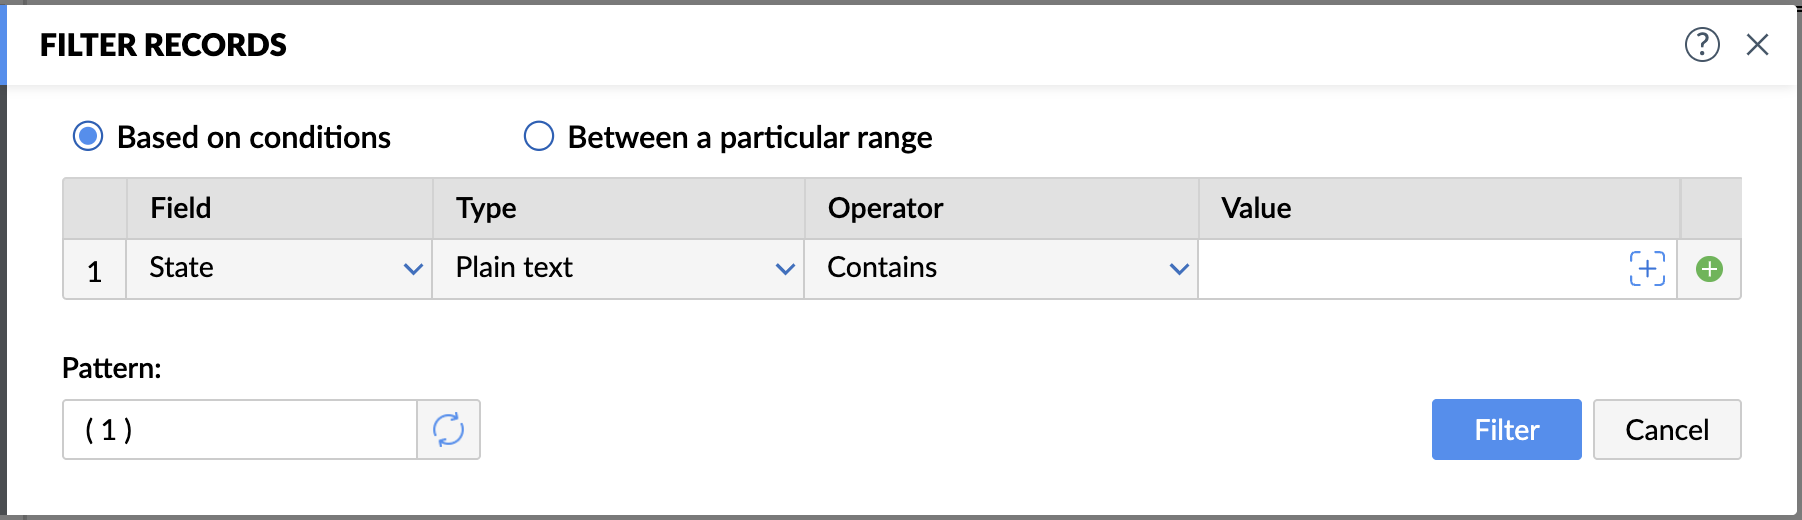The image size is (1802, 520).
Task: Open the help question mark icon
Action: click(x=1702, y=44)
